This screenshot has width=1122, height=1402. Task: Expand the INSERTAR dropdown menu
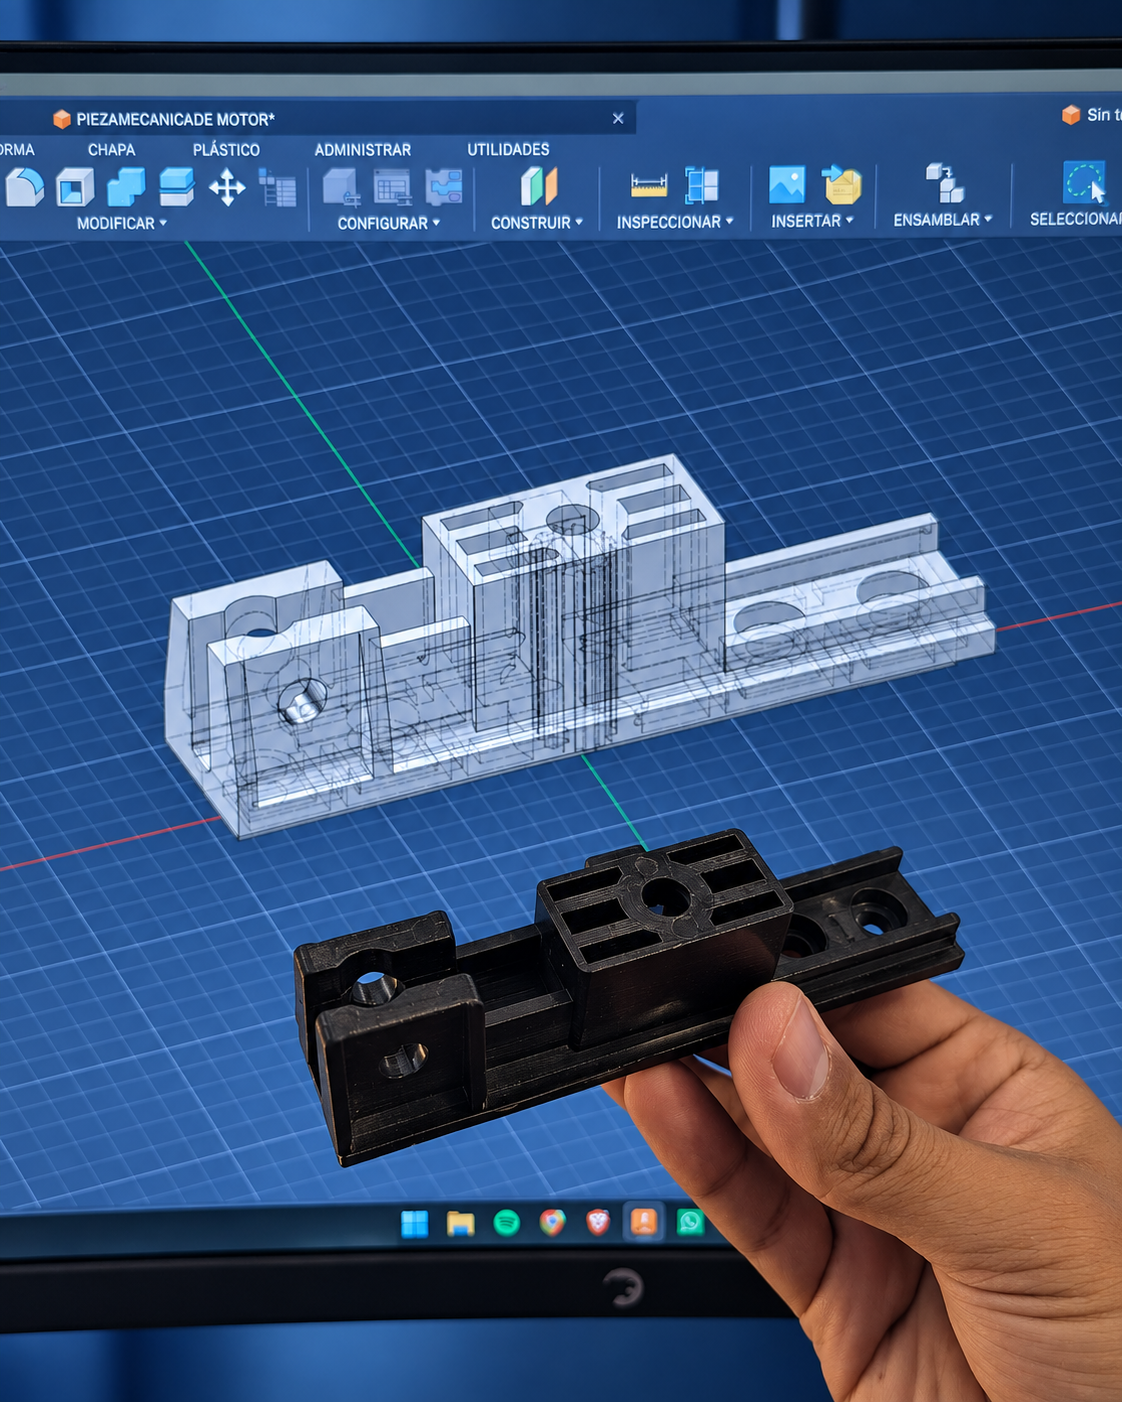point(812,221)
